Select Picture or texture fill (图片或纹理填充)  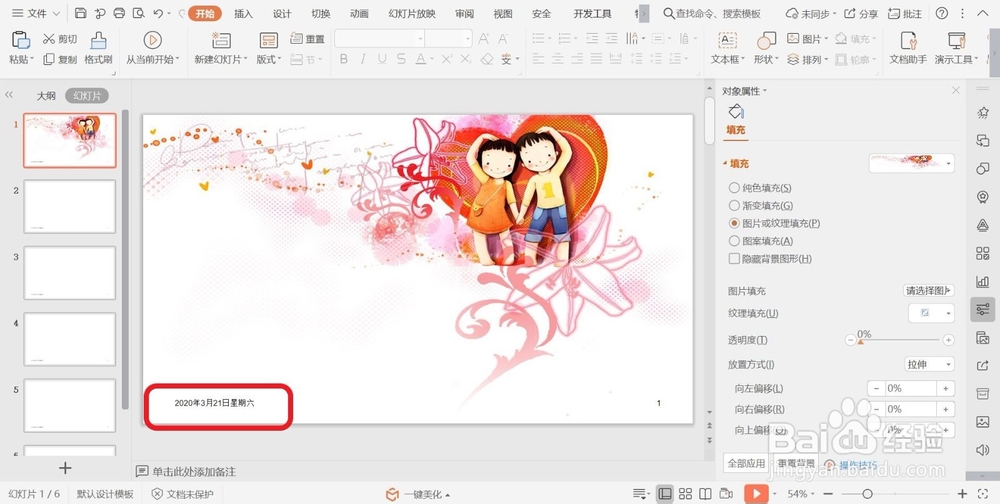pos(774,223)
